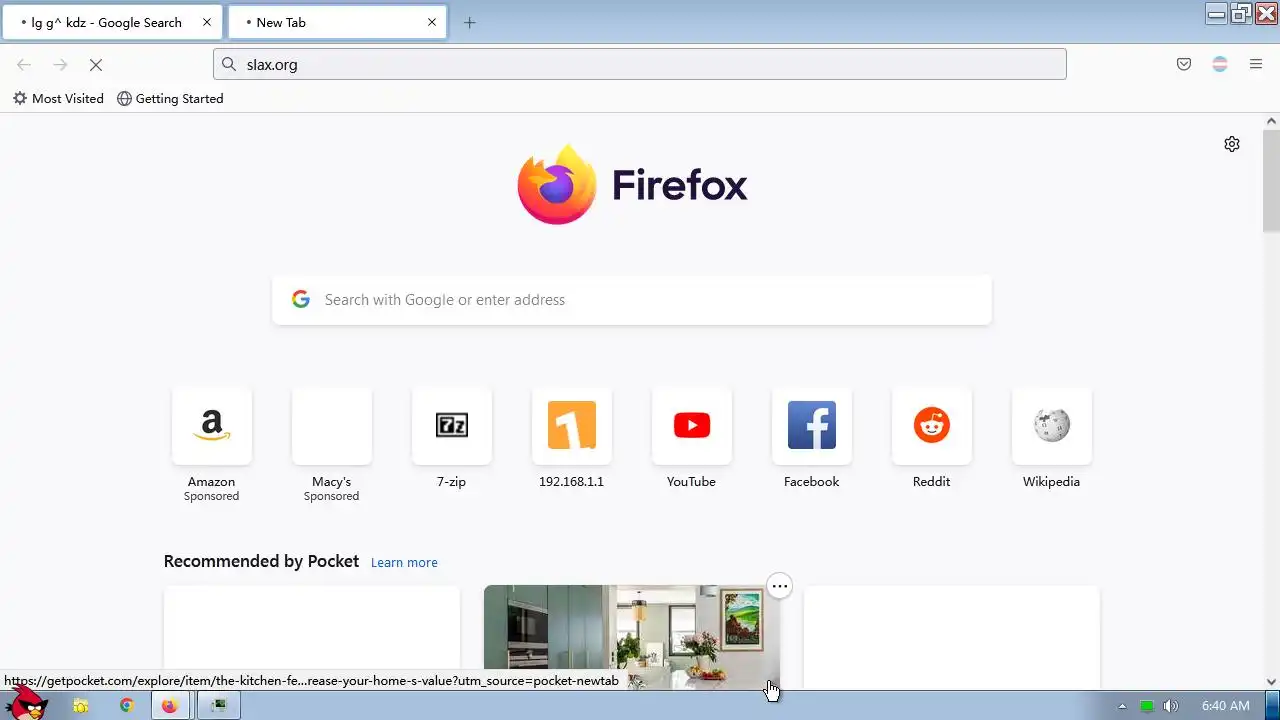
Task: Open a new tab with plus
Action: pyautogui.click(x=470, y=22)
